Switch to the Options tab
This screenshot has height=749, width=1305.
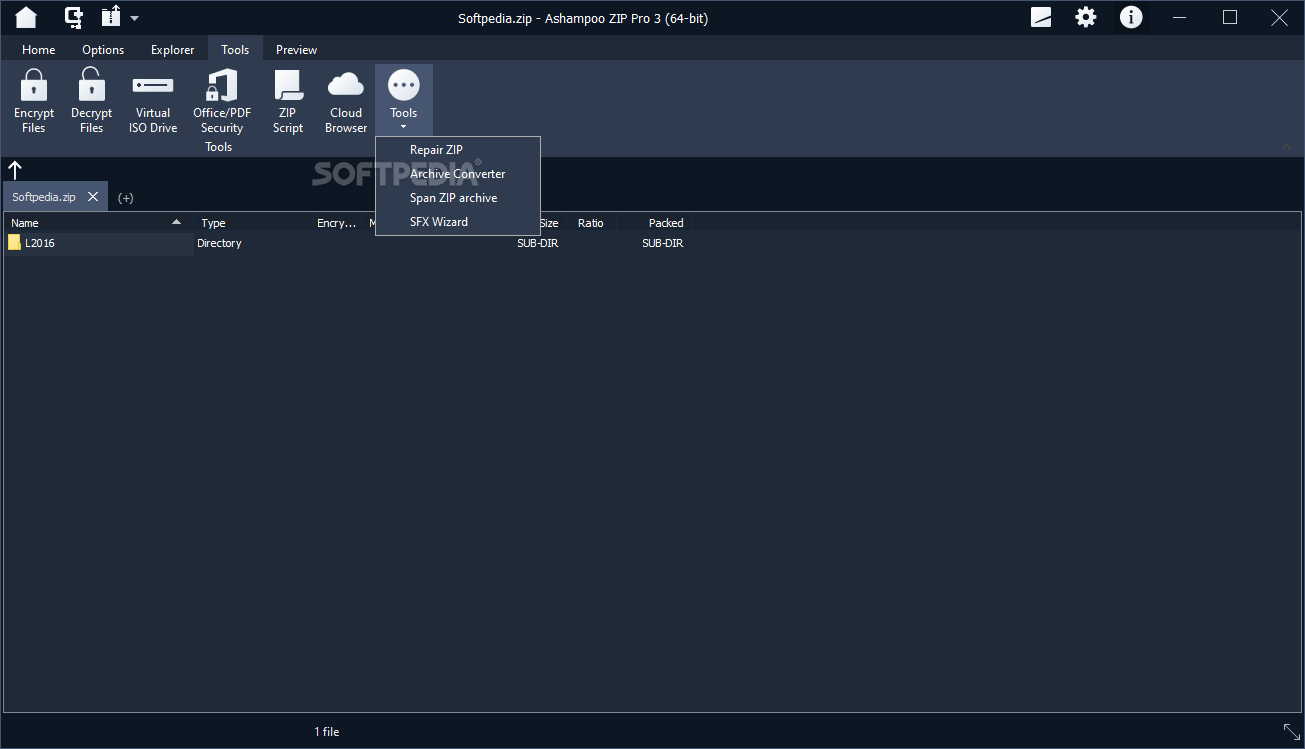click(x=103, y=49)
